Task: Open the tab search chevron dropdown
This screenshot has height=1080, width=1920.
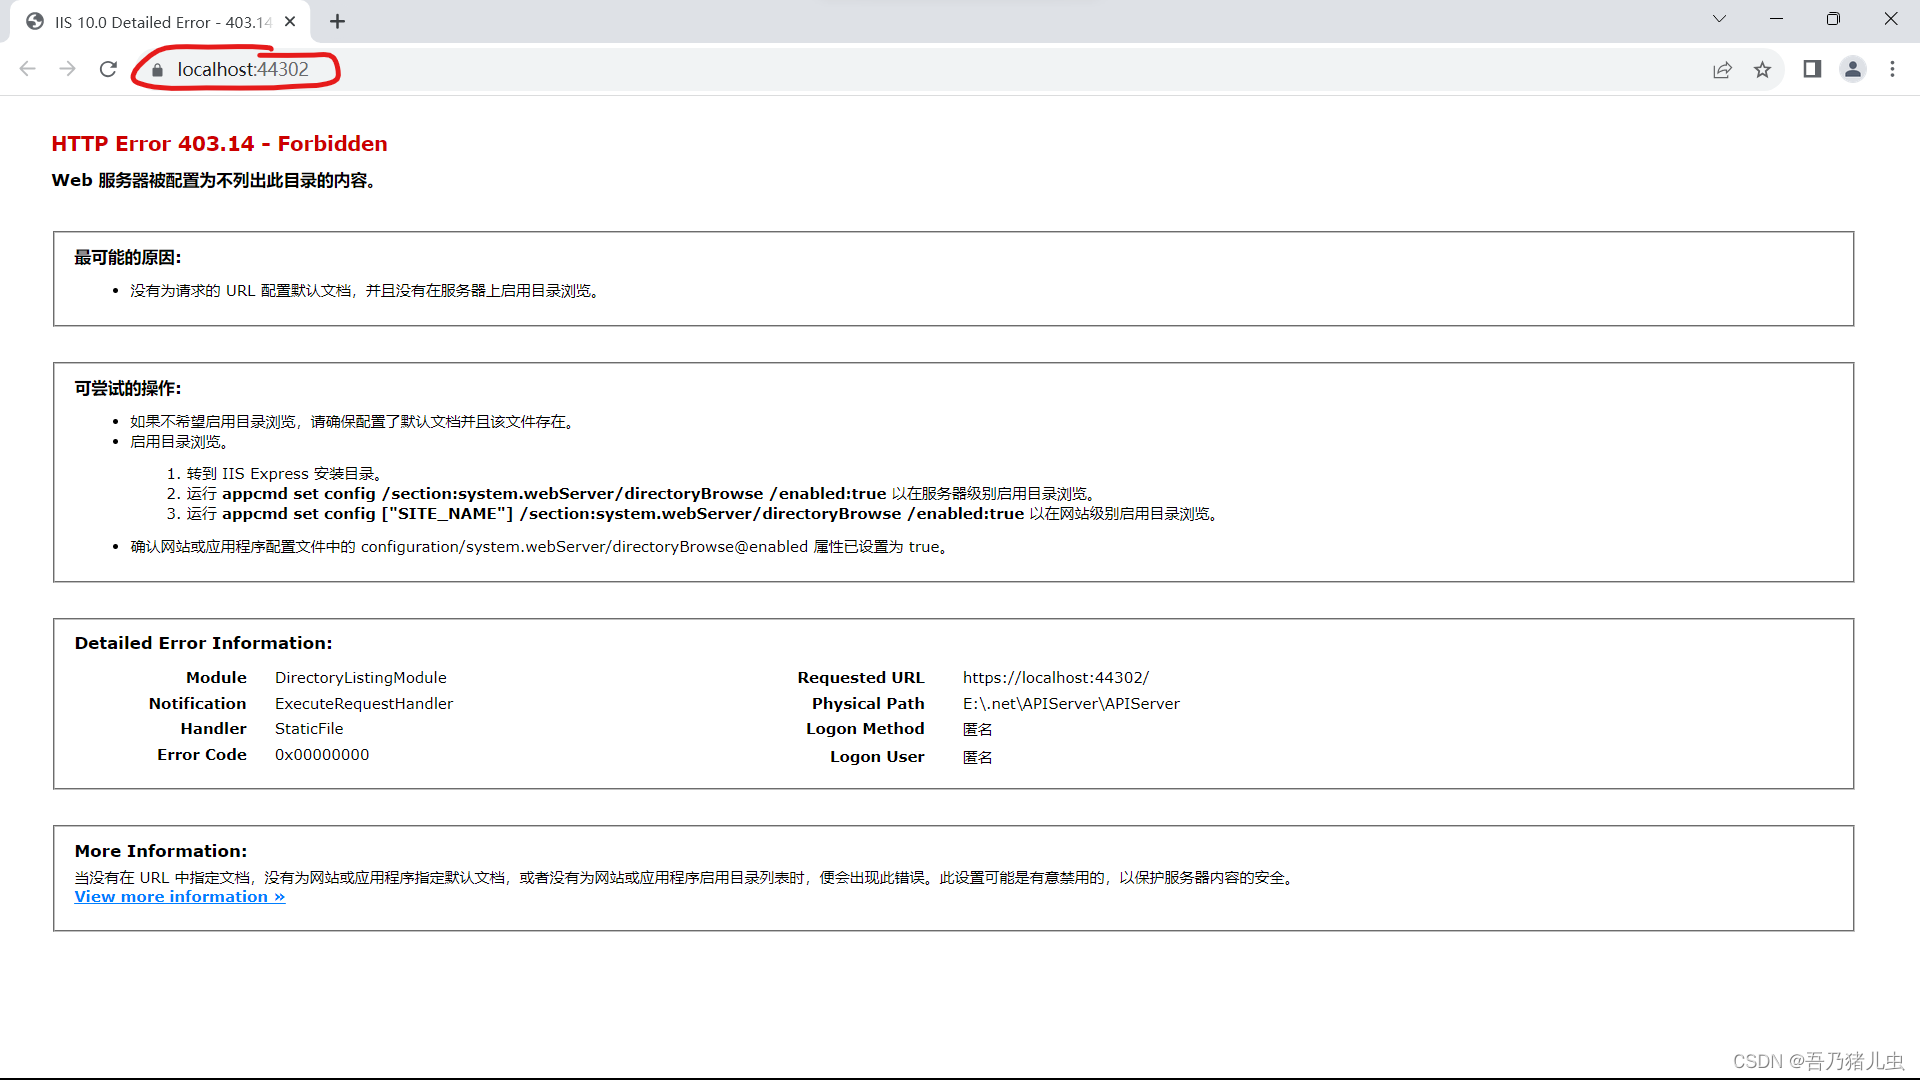Action: 1719,19
